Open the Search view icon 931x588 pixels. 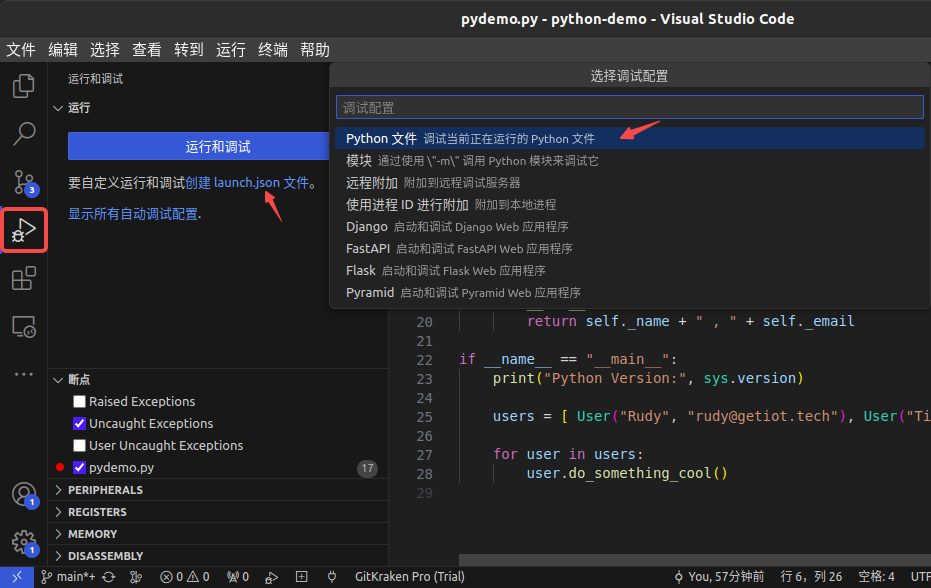(x=23, y=133)
